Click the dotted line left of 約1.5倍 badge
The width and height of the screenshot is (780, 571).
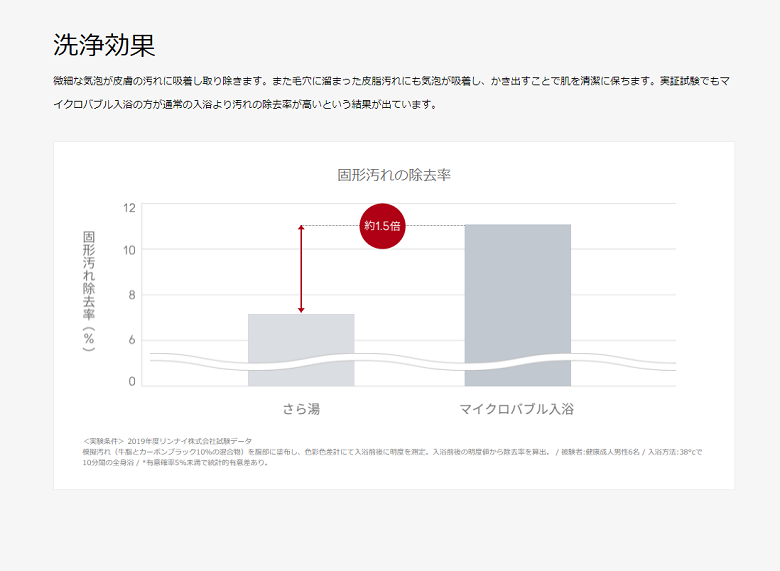330,226
